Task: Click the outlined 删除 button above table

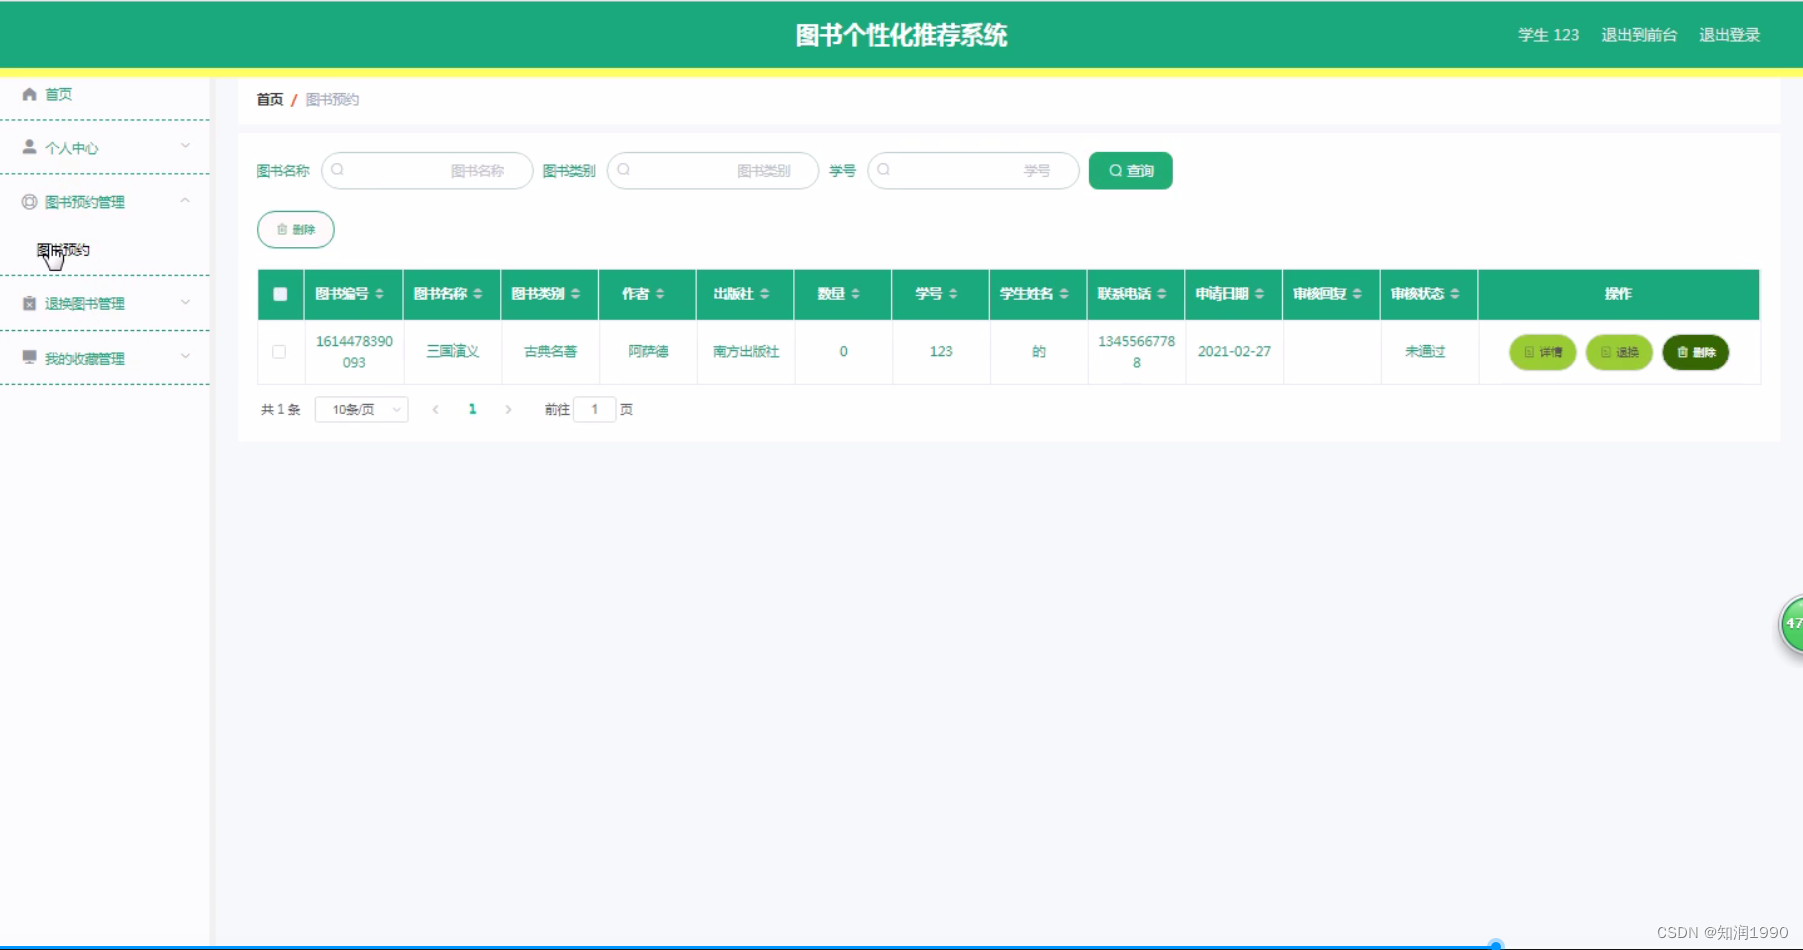Action: [x=296, y=229]
